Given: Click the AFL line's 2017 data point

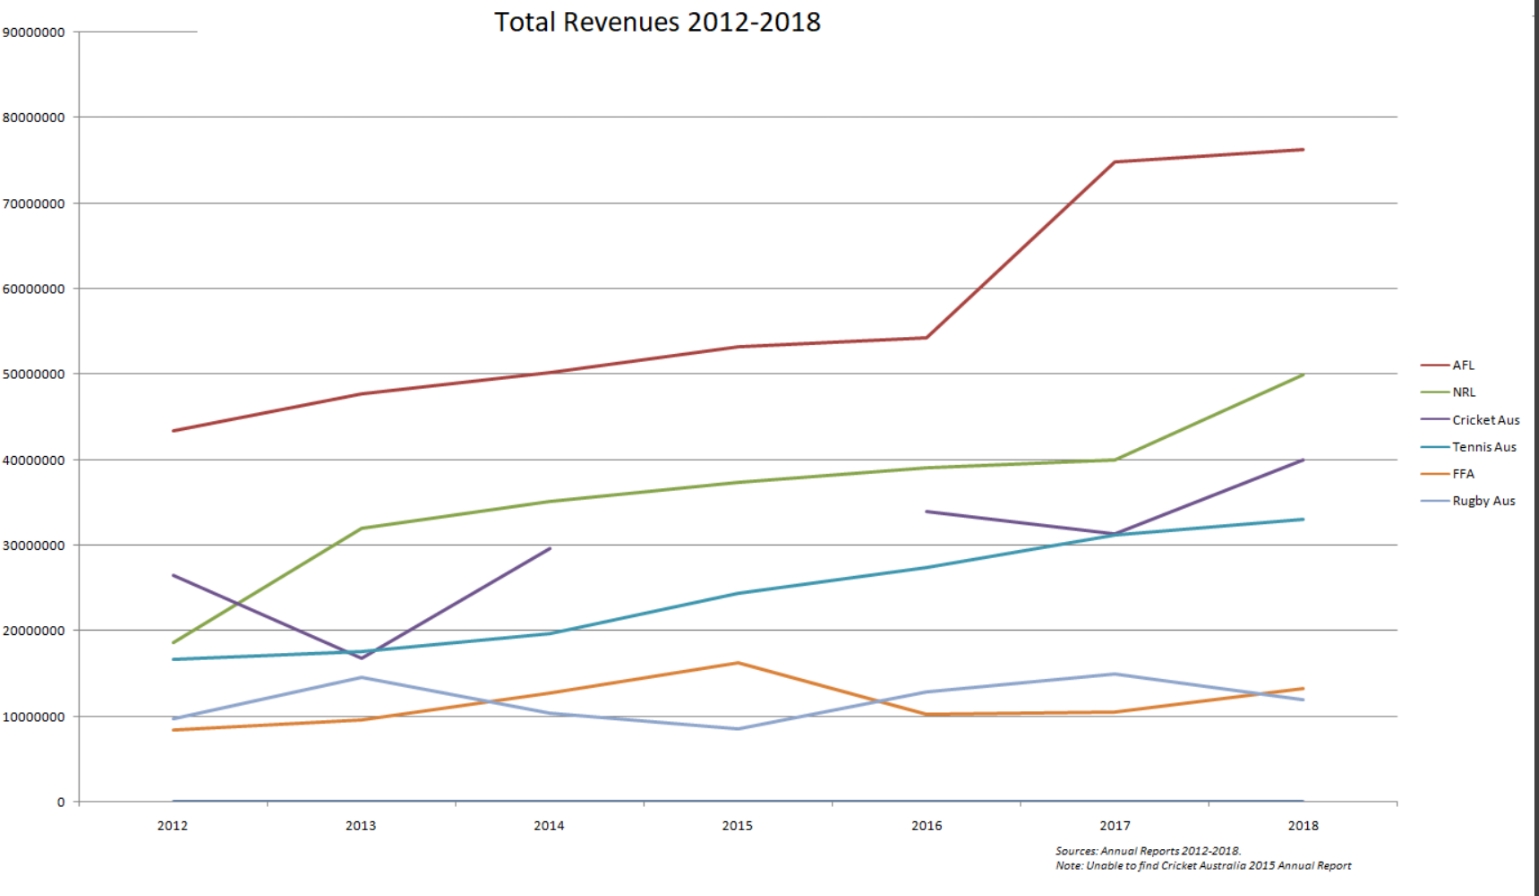Looking at the screenshot, I should click(1115, 162).
